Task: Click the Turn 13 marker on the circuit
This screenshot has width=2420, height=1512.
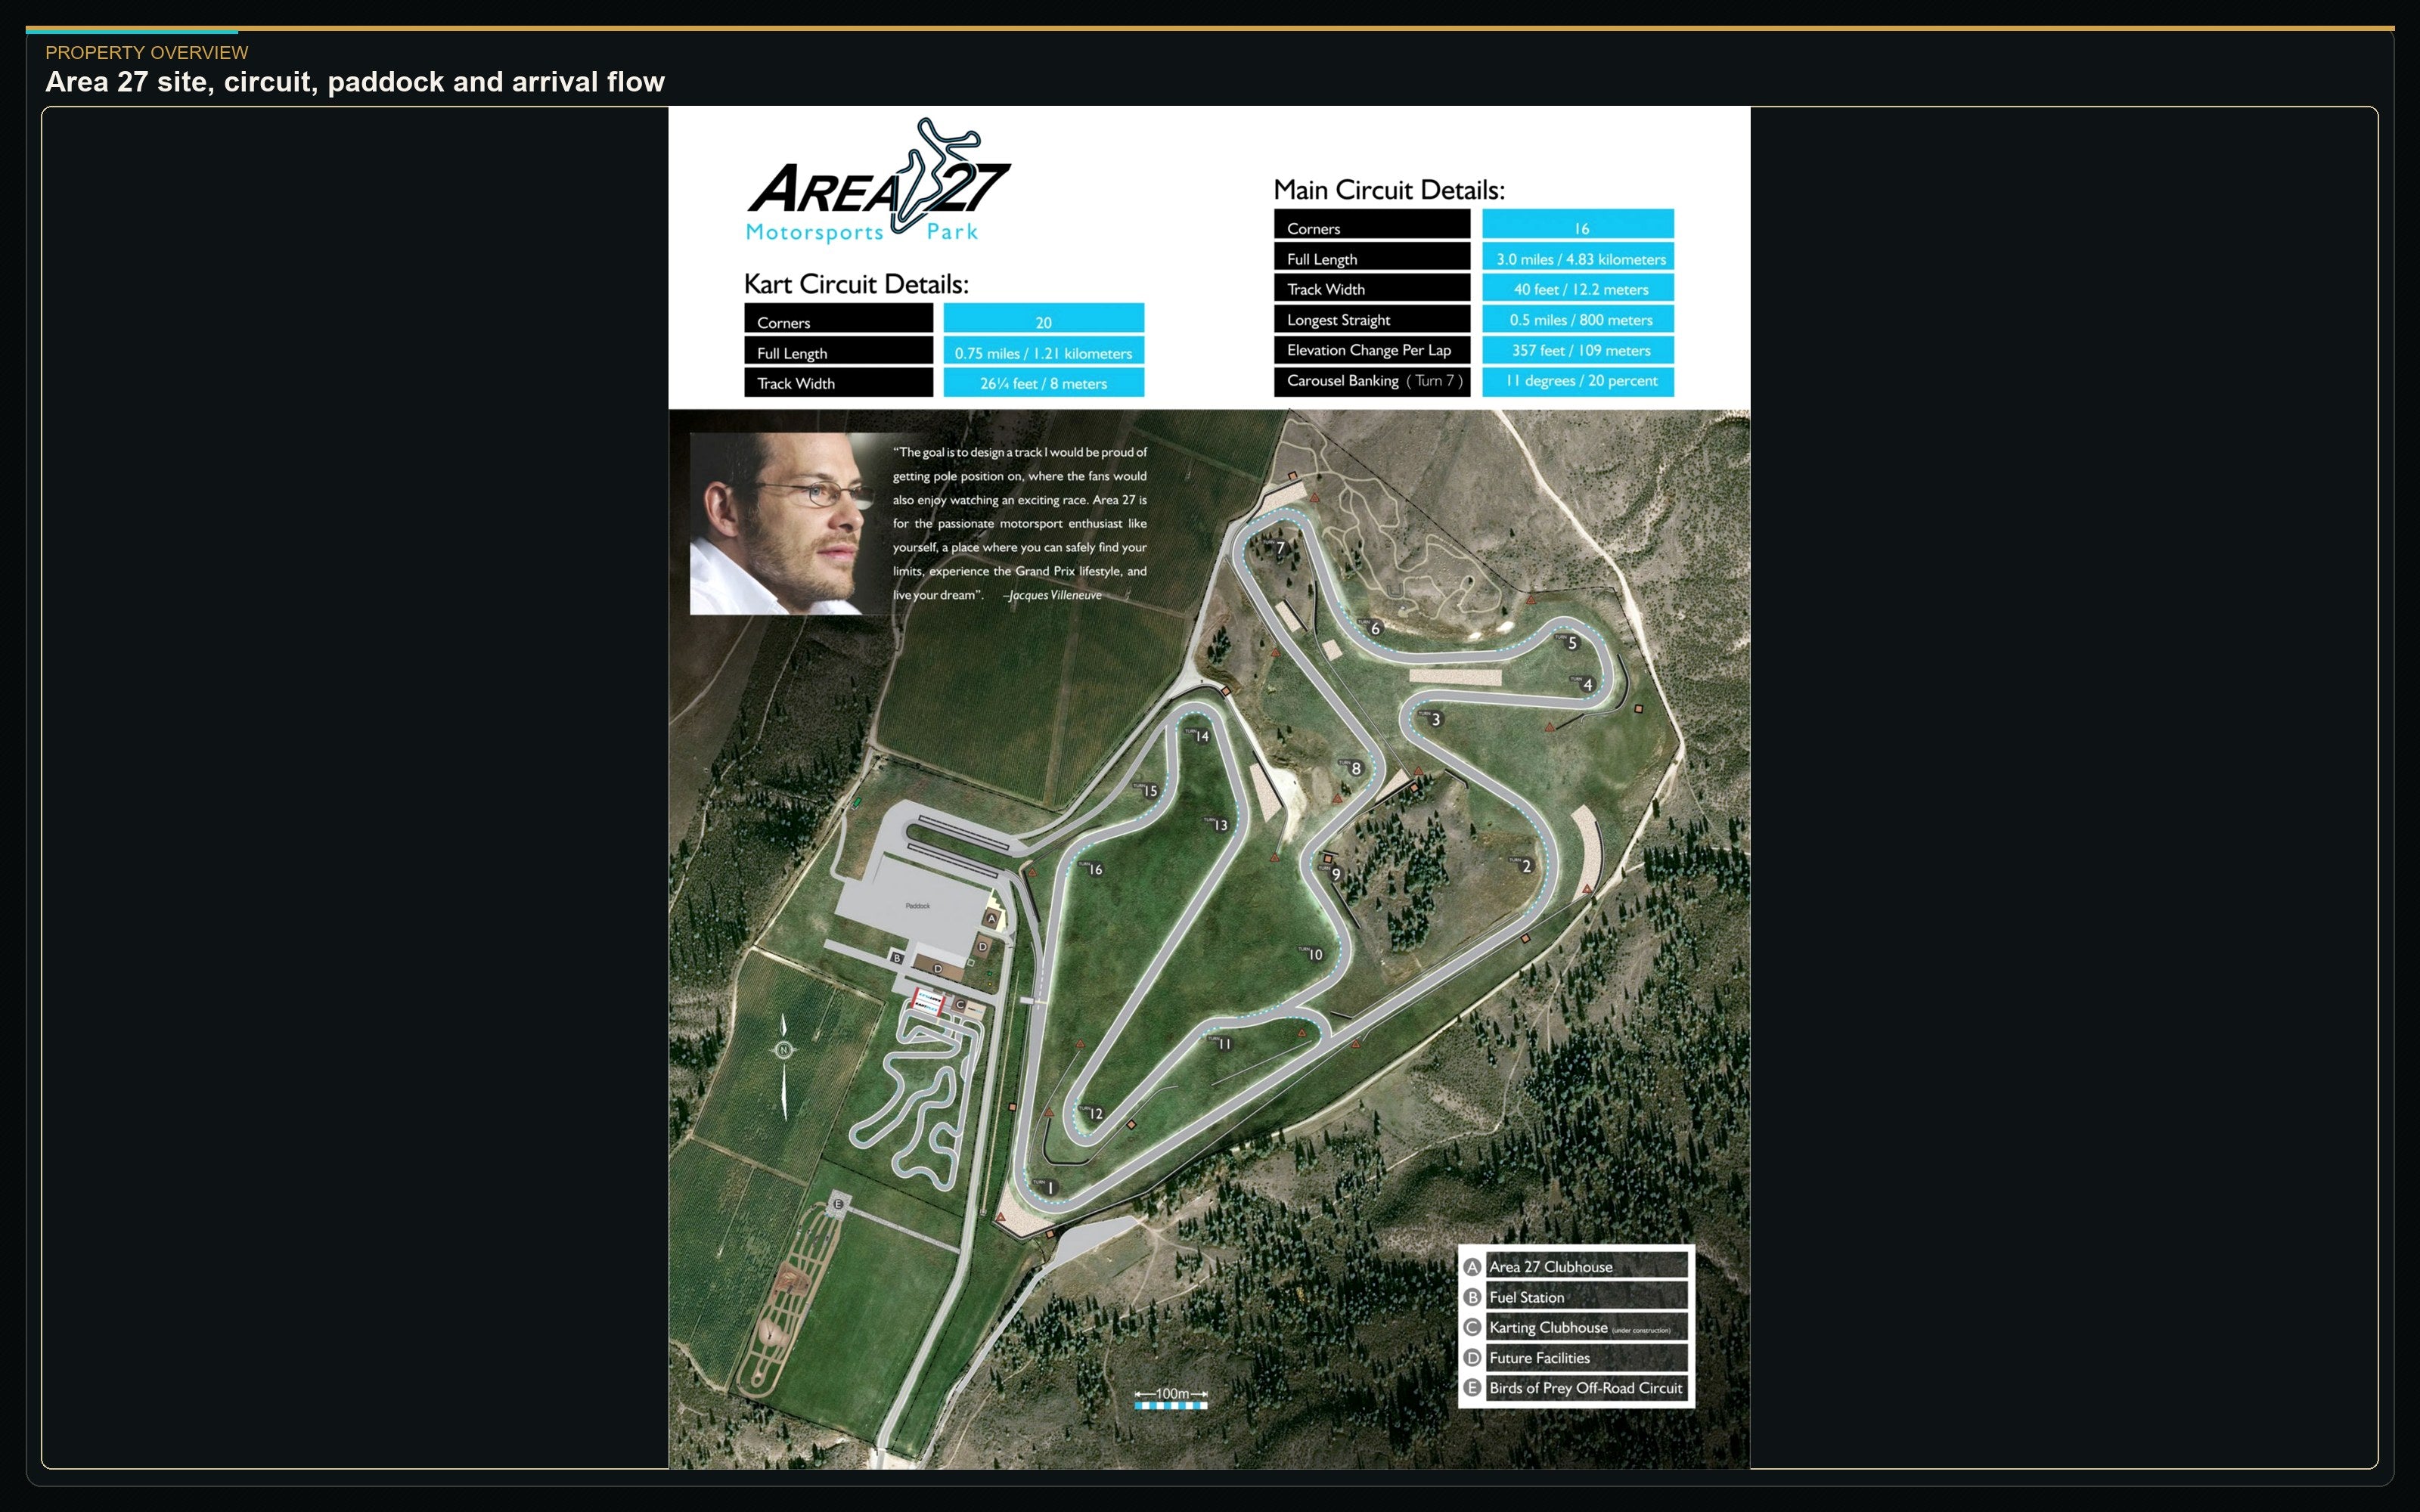Action: (x=1217, y=825)
